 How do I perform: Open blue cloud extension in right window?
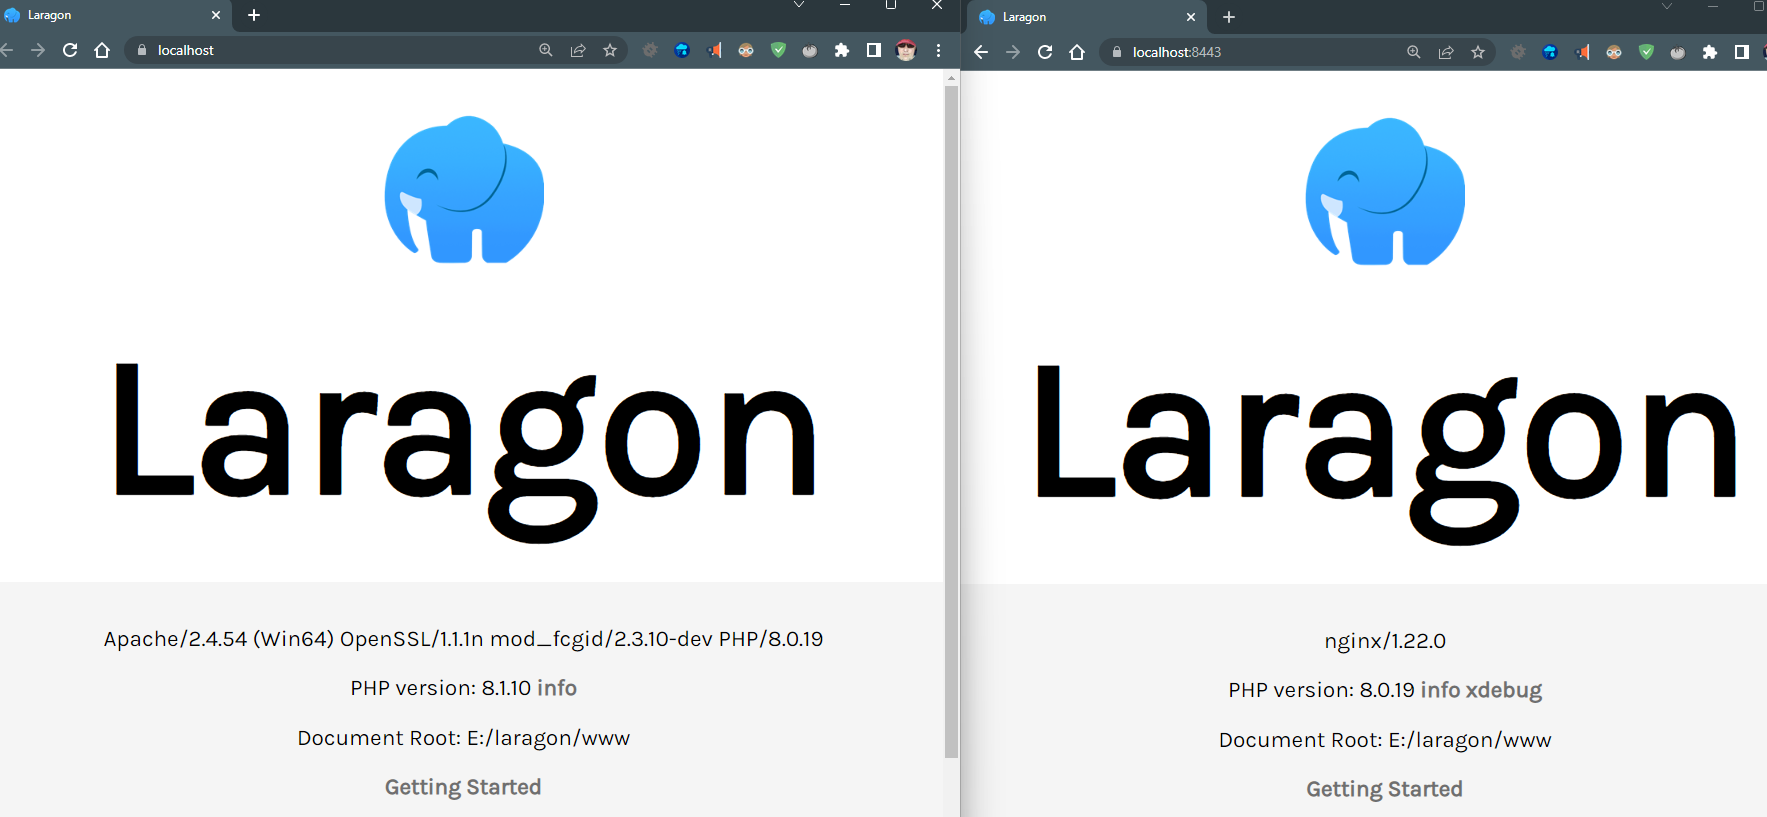tap(1550, 52)
